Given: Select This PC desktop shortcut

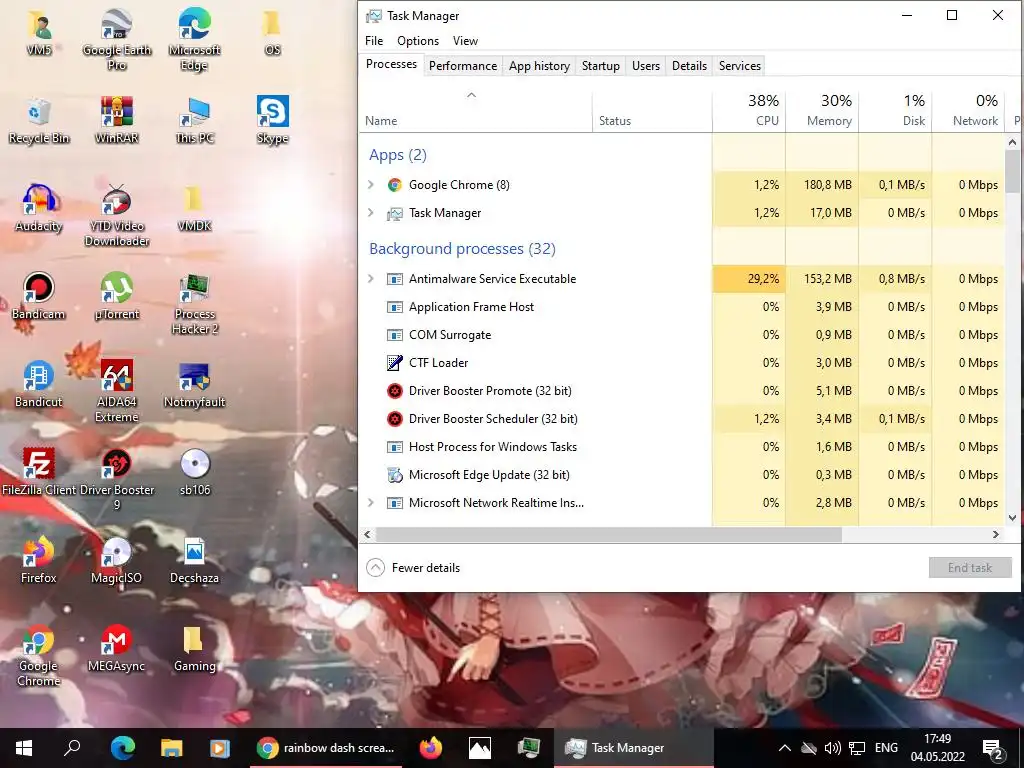Looking at the screenshot, I should (195, 121).
